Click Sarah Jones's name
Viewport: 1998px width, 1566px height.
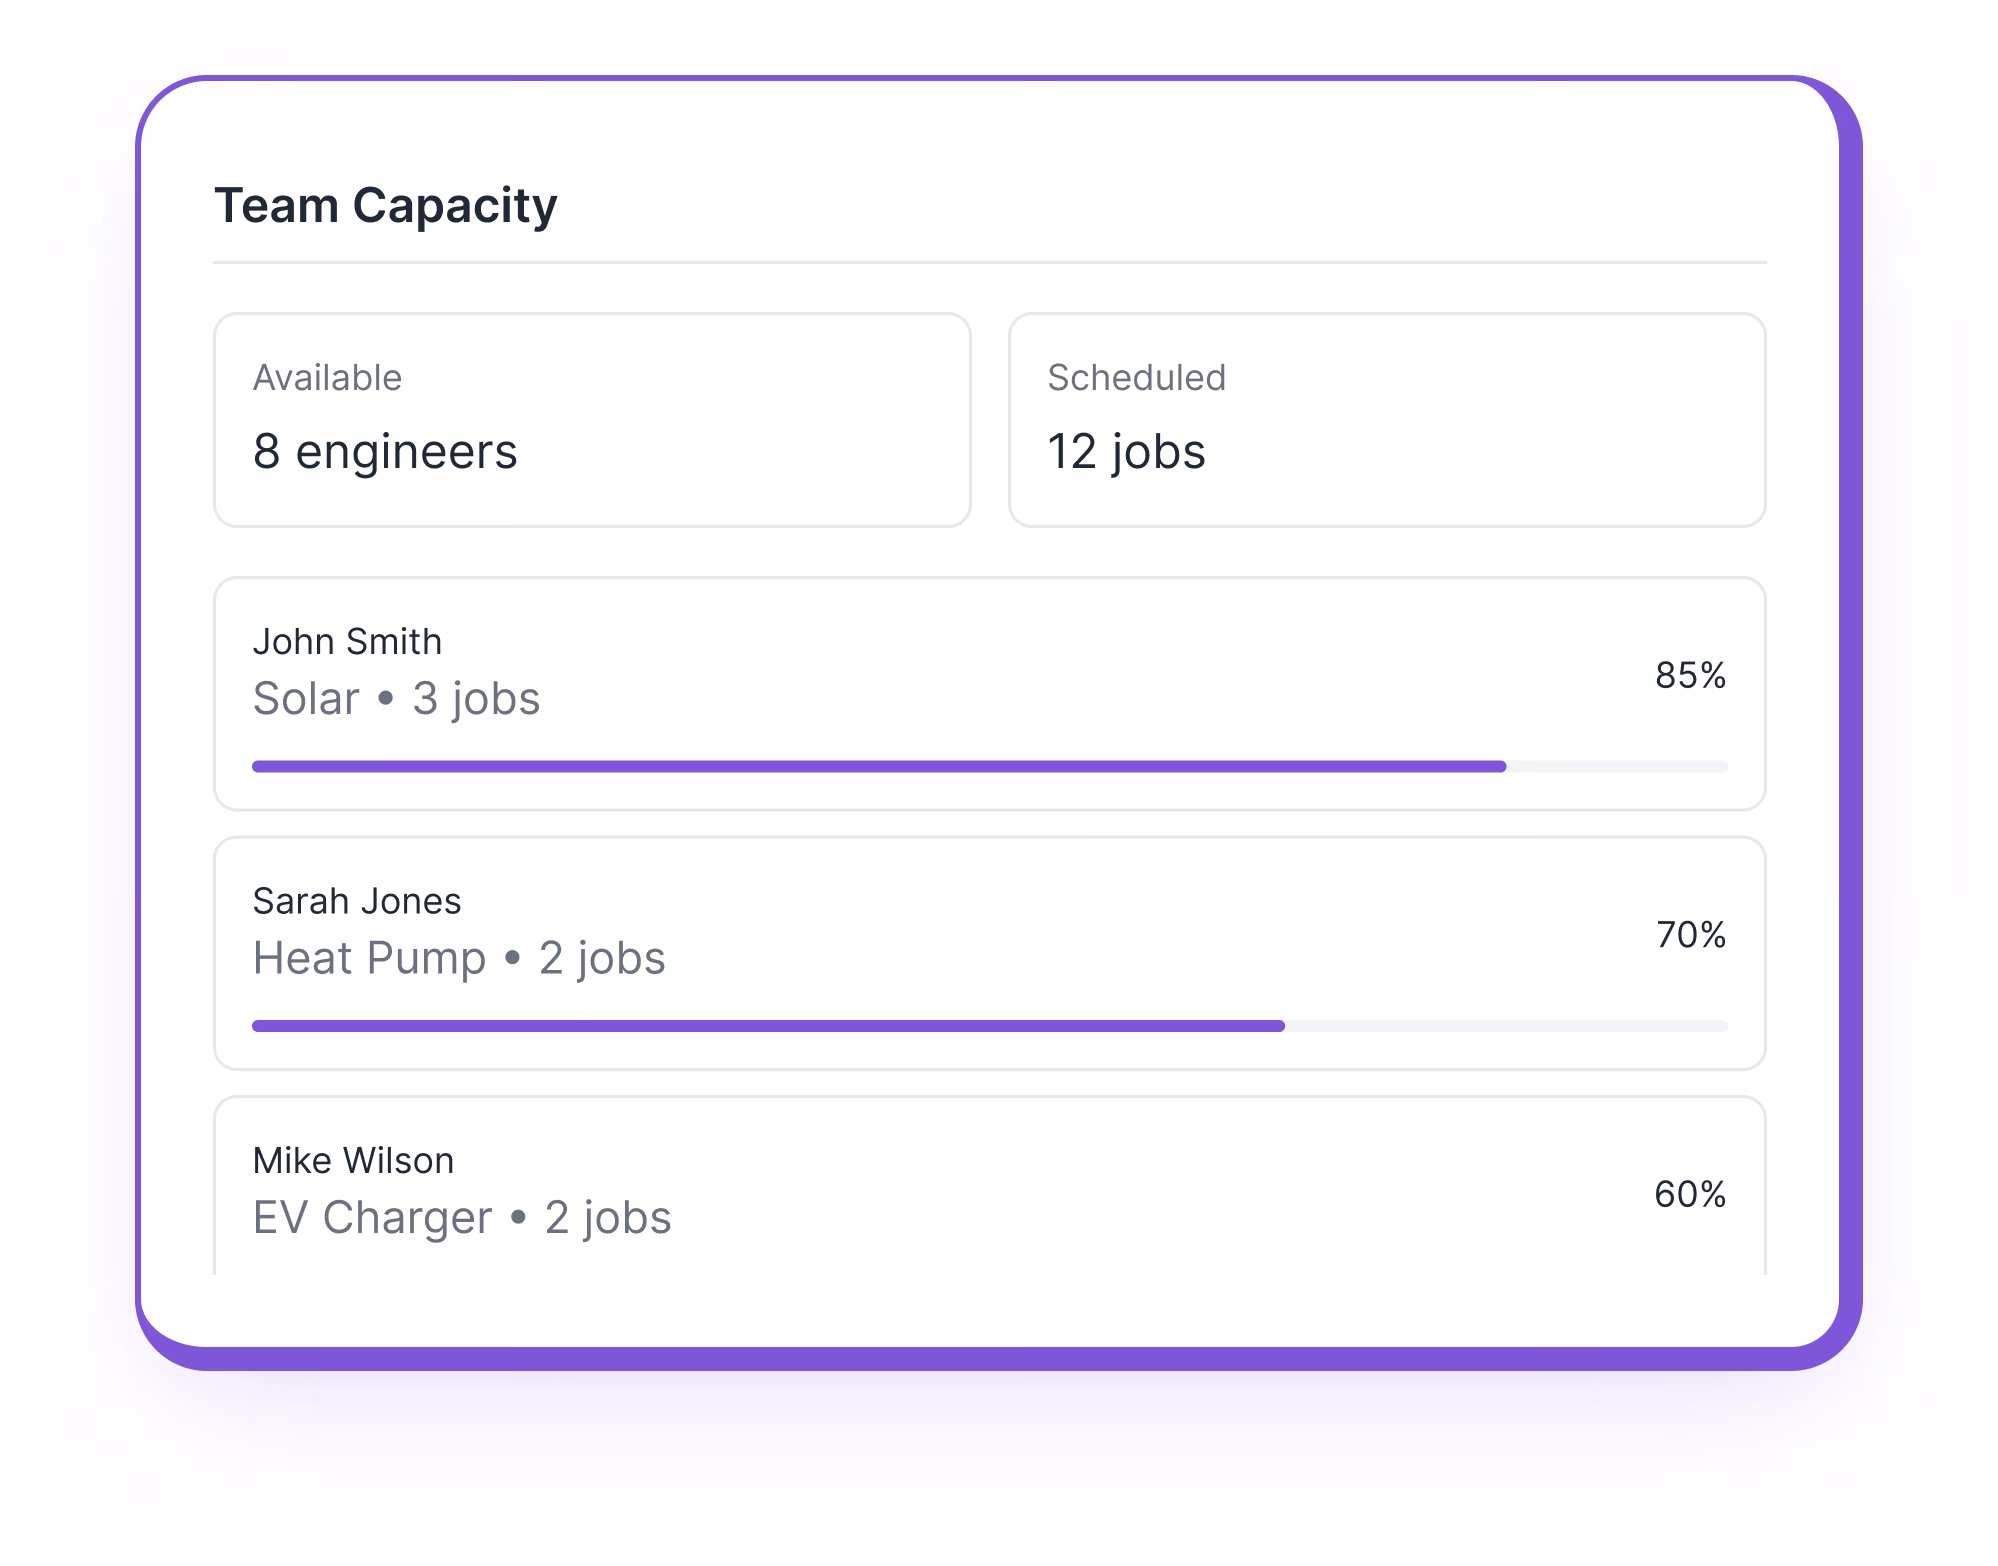coord(357,901)
